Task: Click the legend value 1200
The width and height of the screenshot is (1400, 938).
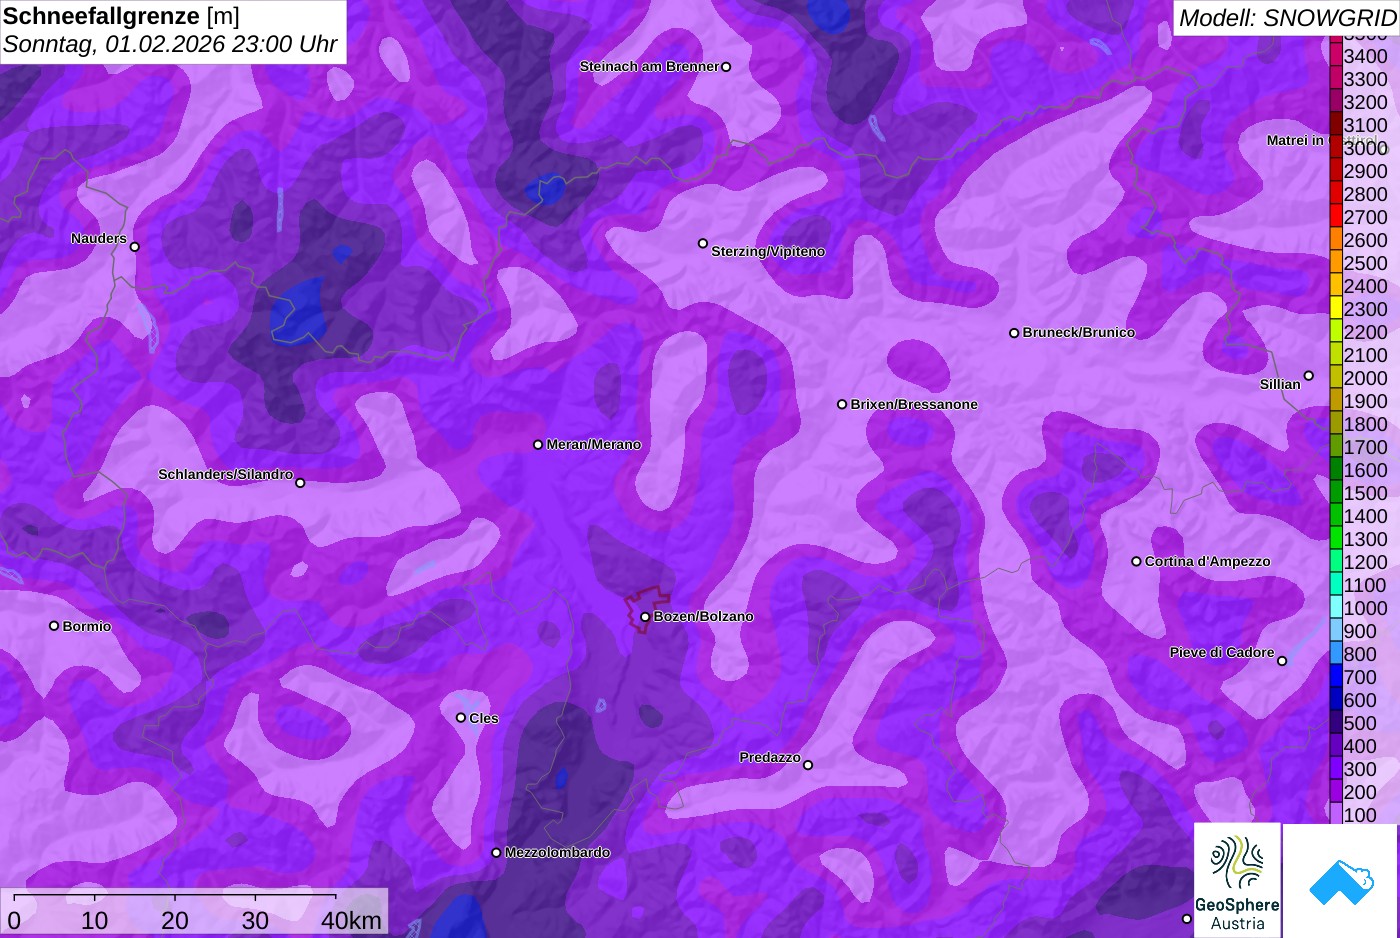Action: coord(1365,562)
